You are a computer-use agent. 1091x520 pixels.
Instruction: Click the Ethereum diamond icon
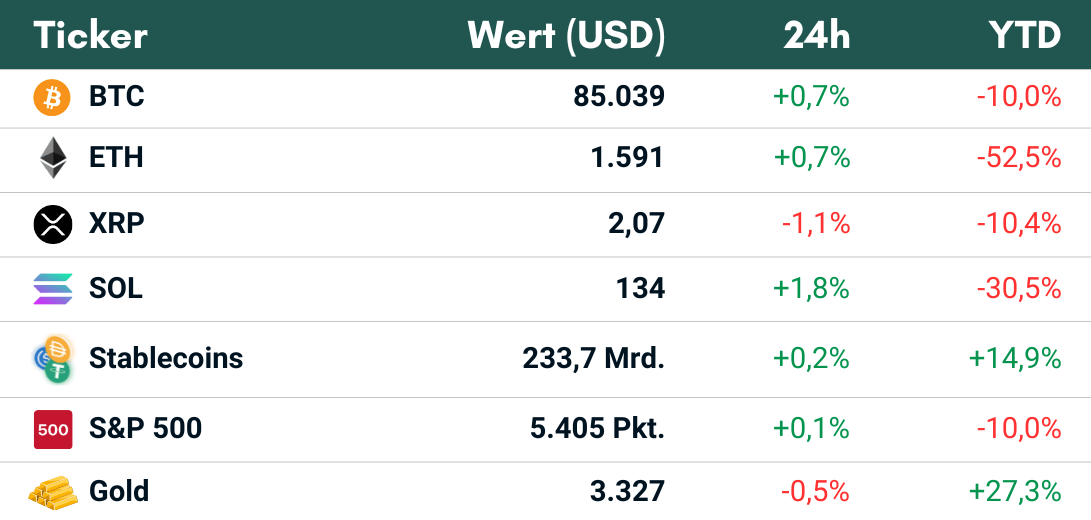tap(52, 158)
